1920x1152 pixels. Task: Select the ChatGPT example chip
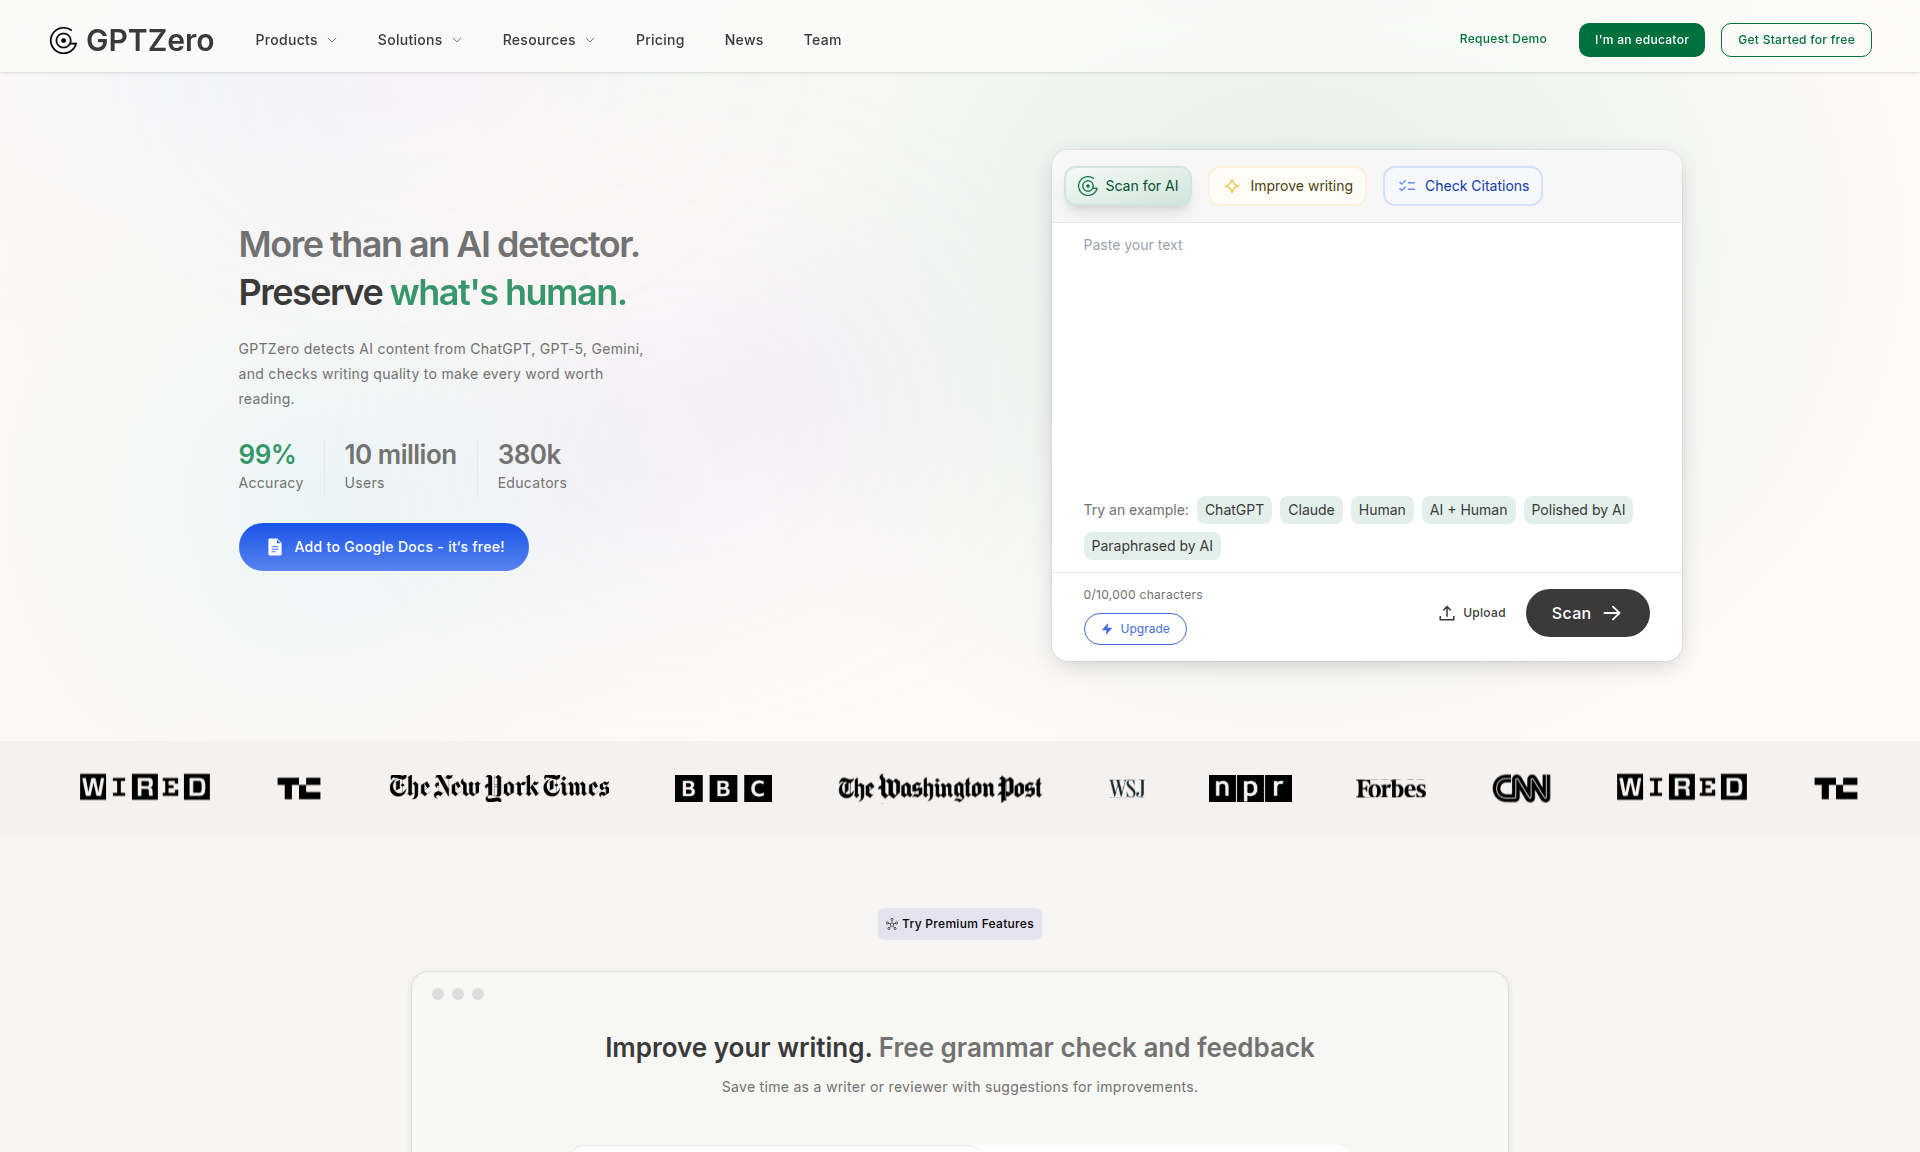click(1233, 510)
